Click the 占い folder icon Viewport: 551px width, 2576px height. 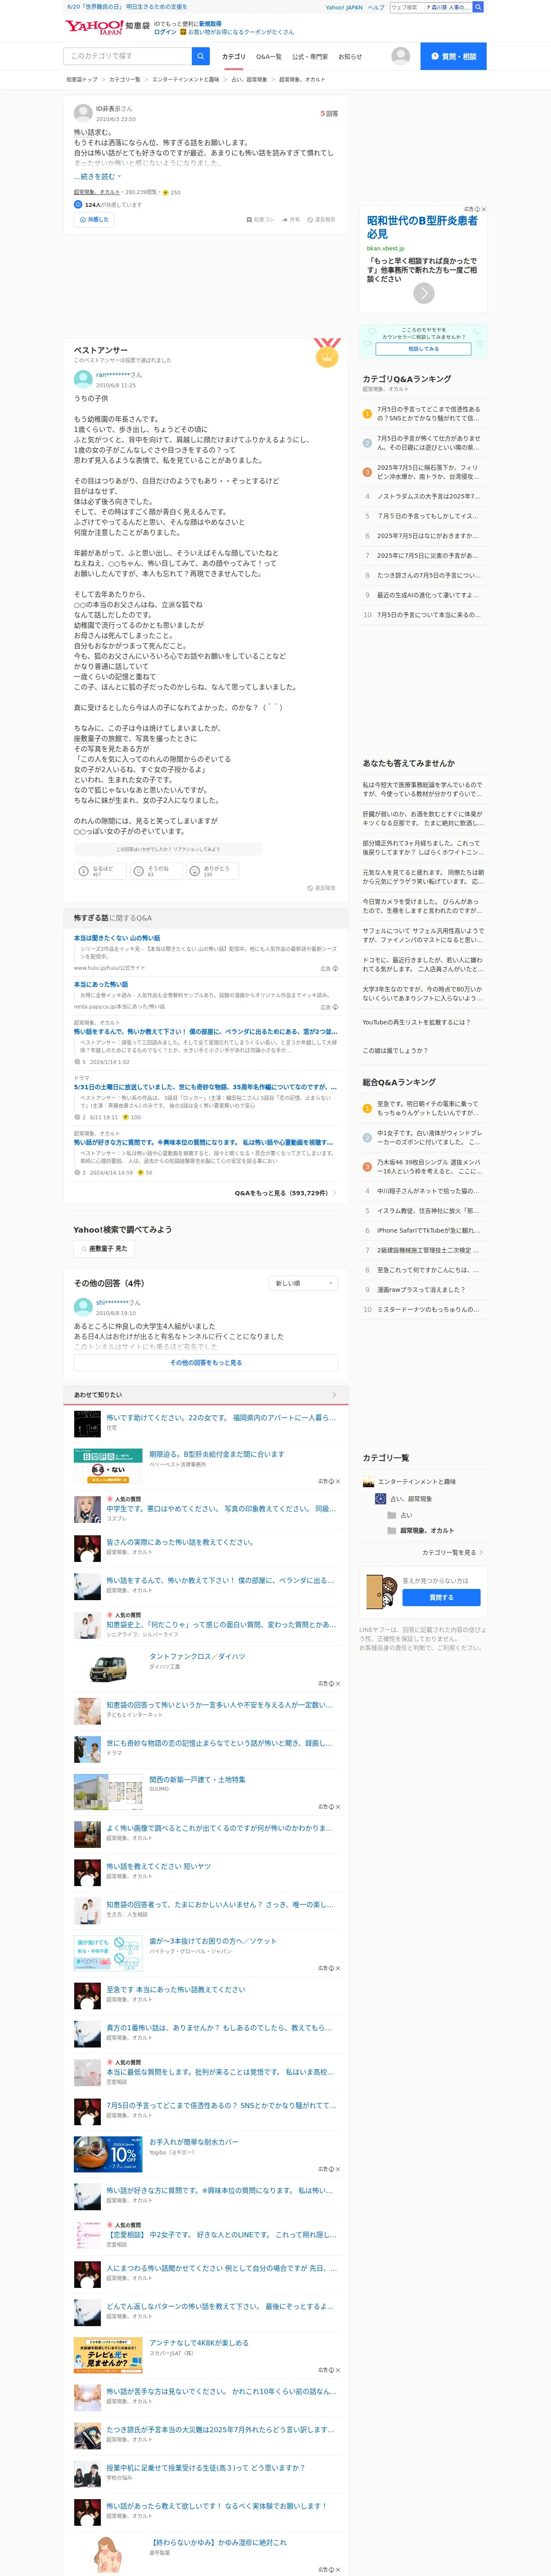point(392,1515)
